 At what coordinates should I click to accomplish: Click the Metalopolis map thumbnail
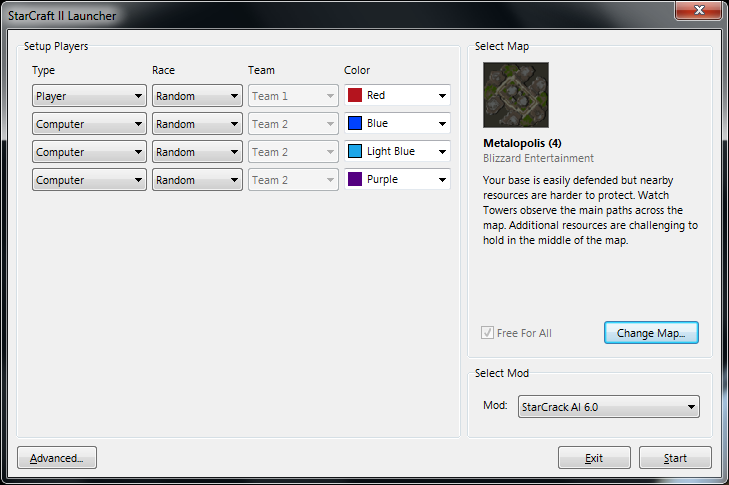click(x=516, y=95)
